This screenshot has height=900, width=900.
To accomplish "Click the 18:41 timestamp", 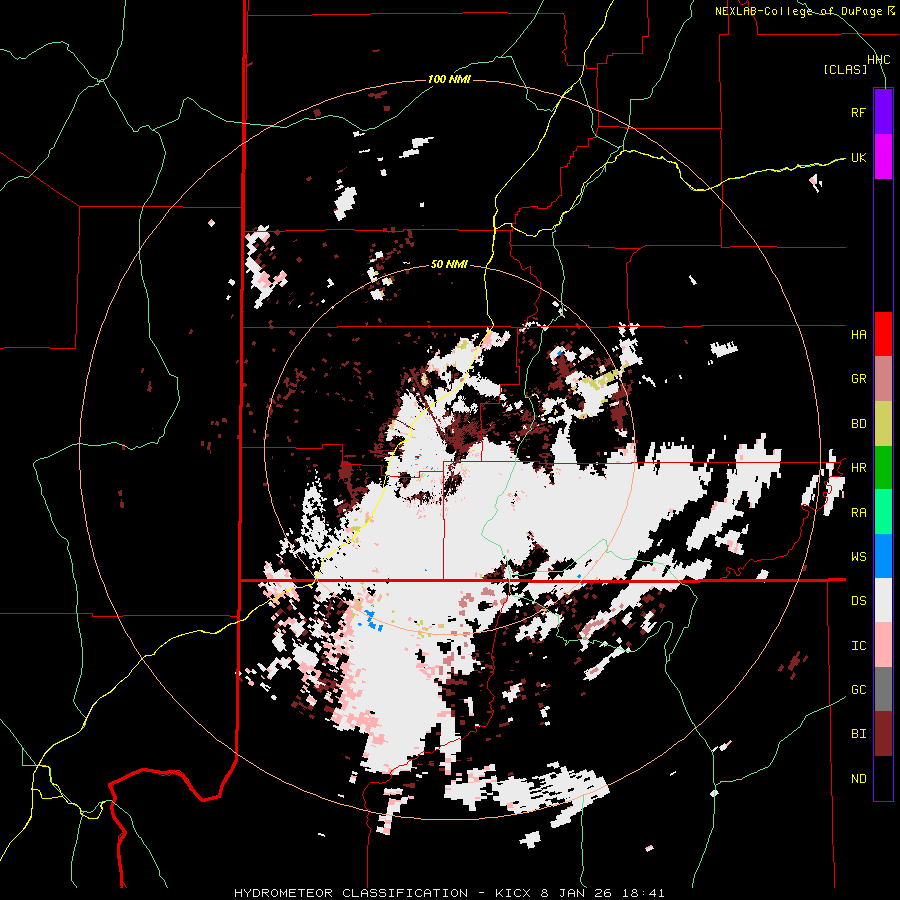I will [642, 893].
